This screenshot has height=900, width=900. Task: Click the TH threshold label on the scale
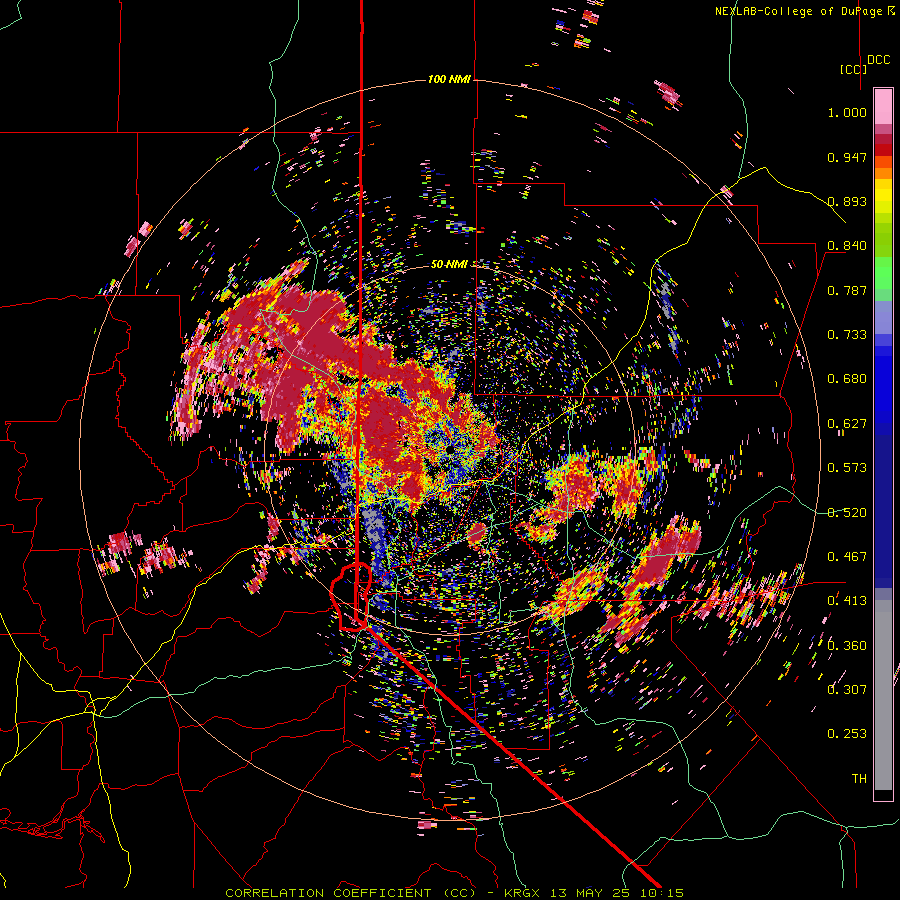[859, 779]
